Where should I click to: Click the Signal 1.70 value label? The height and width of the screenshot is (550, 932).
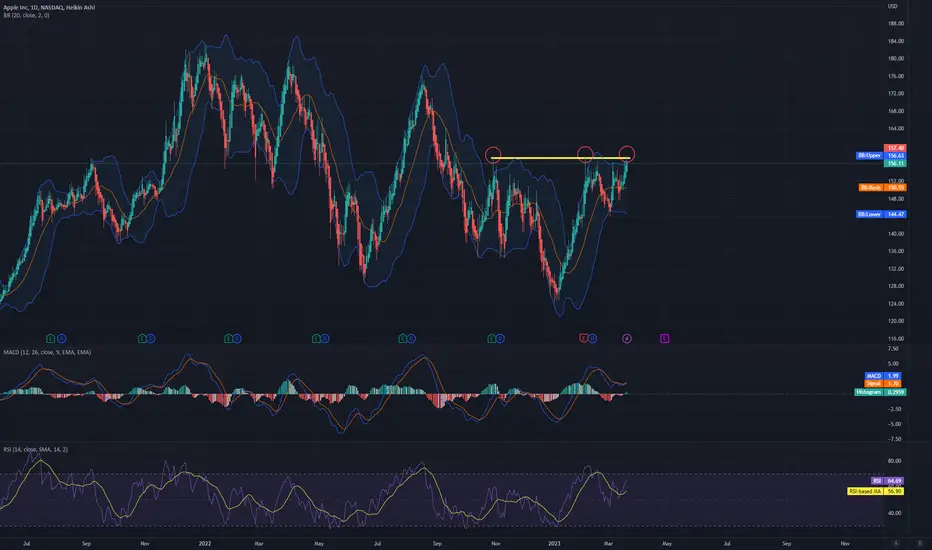[x=883, y=384]
